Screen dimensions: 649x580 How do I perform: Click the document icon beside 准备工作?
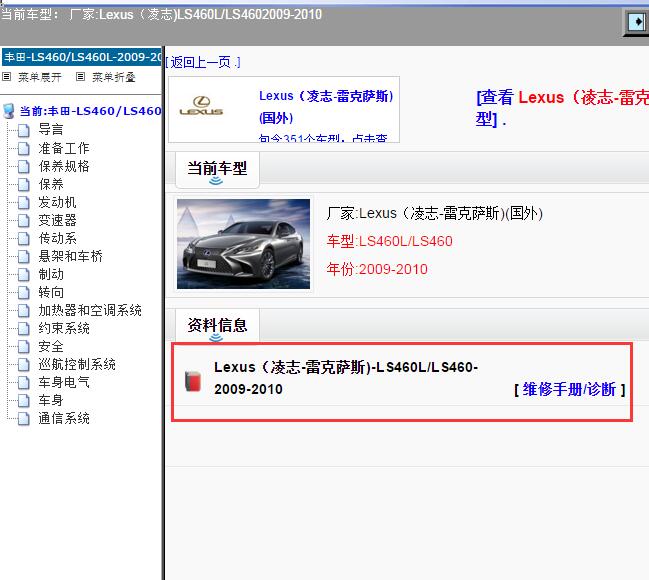pyautogui.click(x=24, y=148)
